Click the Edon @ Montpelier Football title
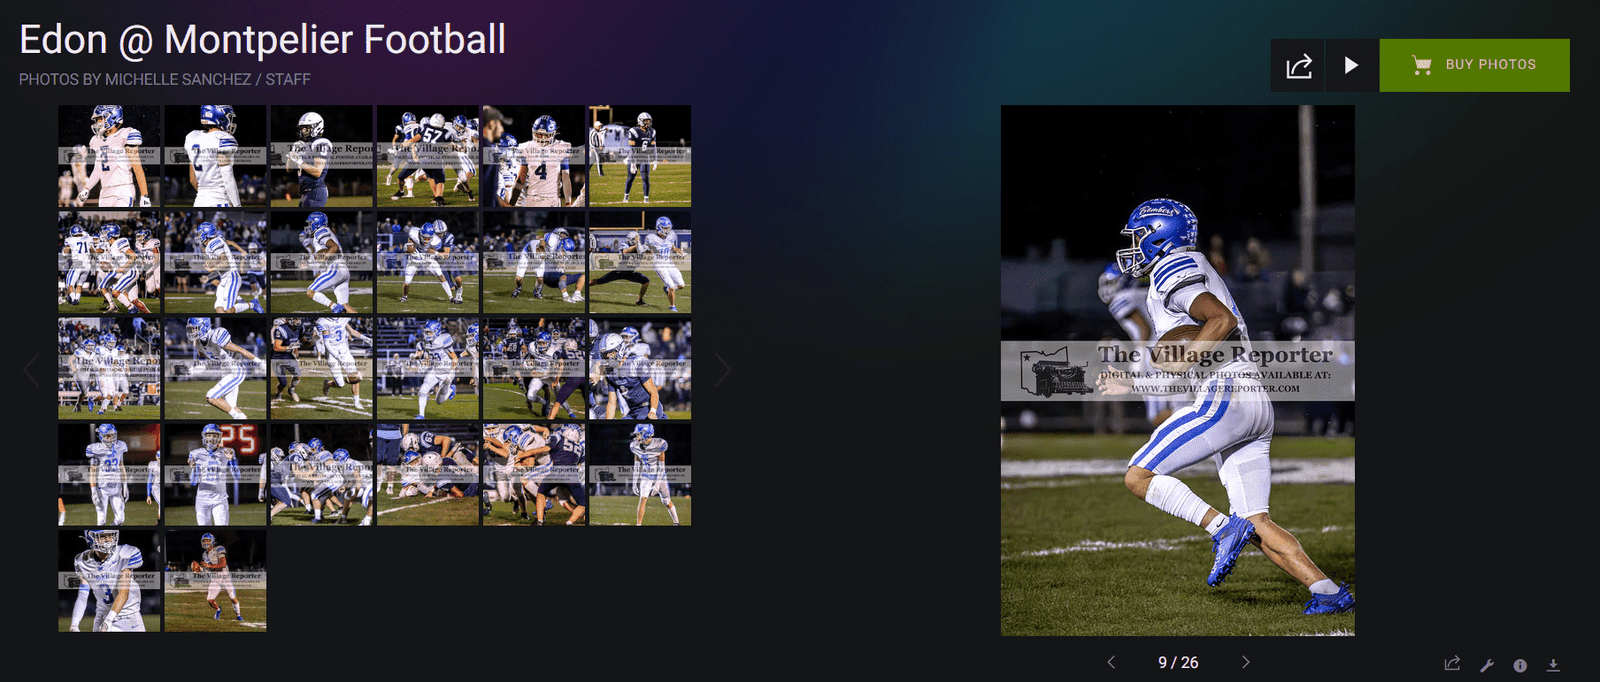Viewport: 1600px width, 682px height. pyautogui.click(x=262, y=40)
